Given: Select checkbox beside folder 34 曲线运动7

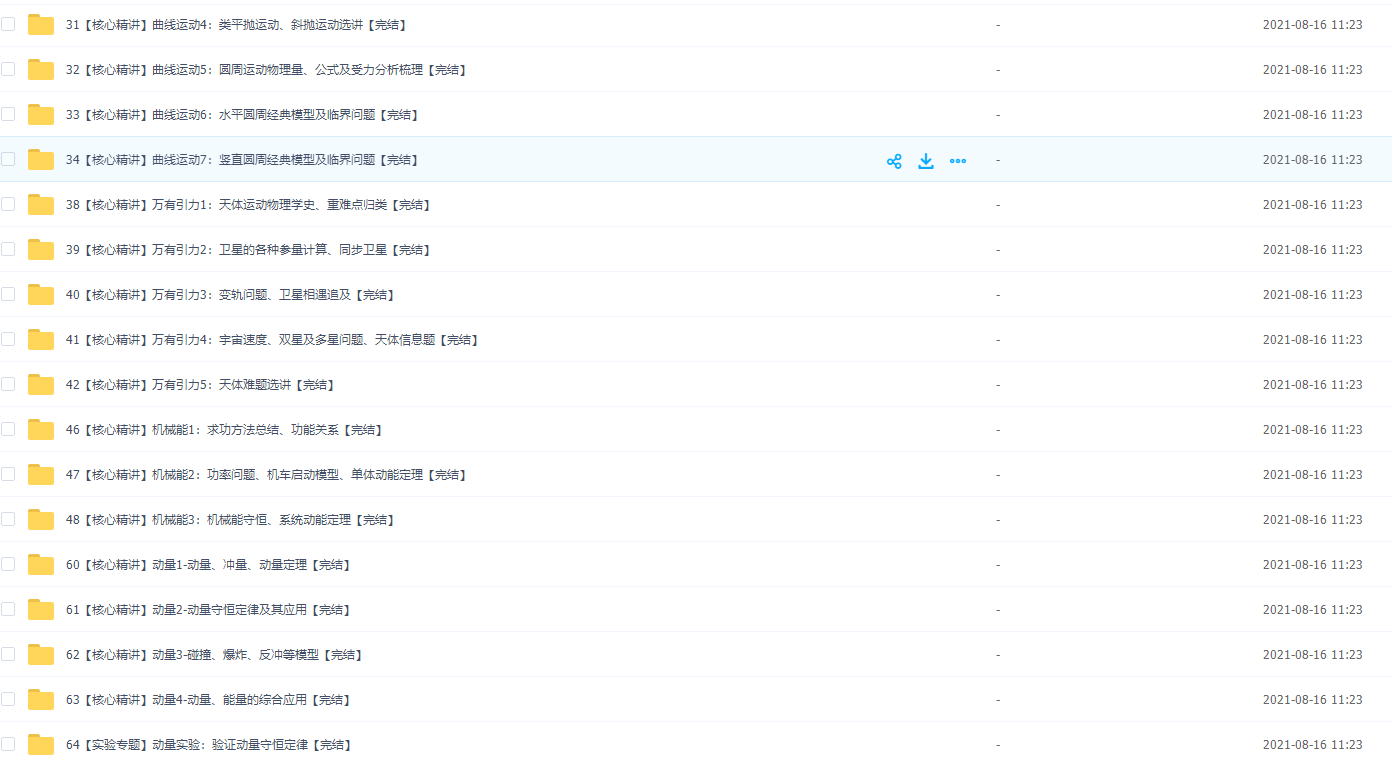Looking at the screenshot, I should point(8,159).
